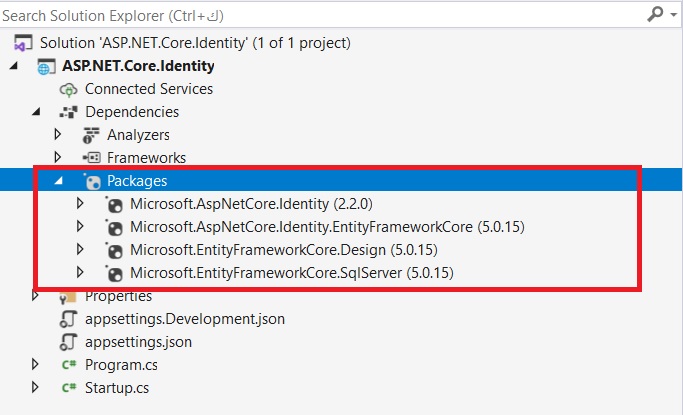Click the search magnifier icon
This screenshot has height=415, width=683.
coord(655,15)
